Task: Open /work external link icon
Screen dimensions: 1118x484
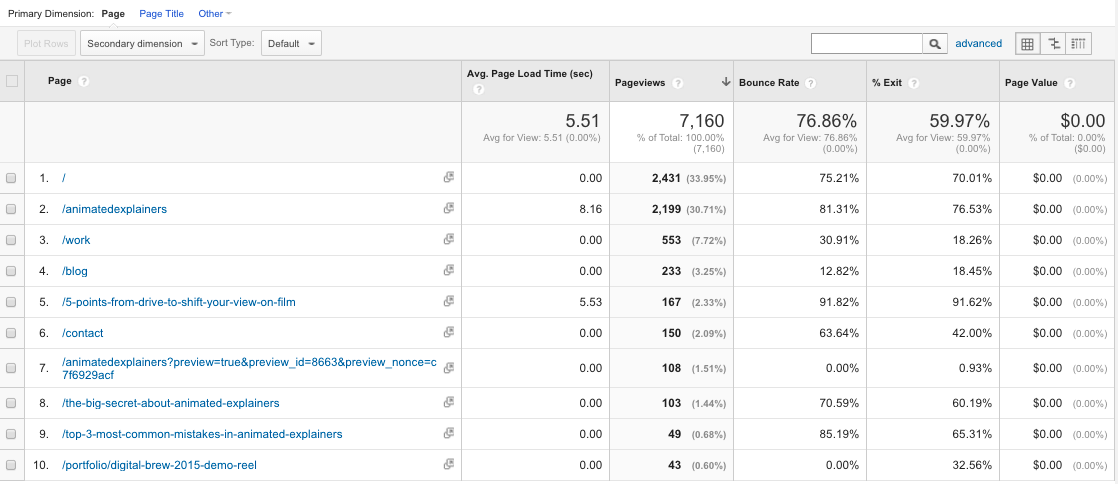Action: pos(448,240)
